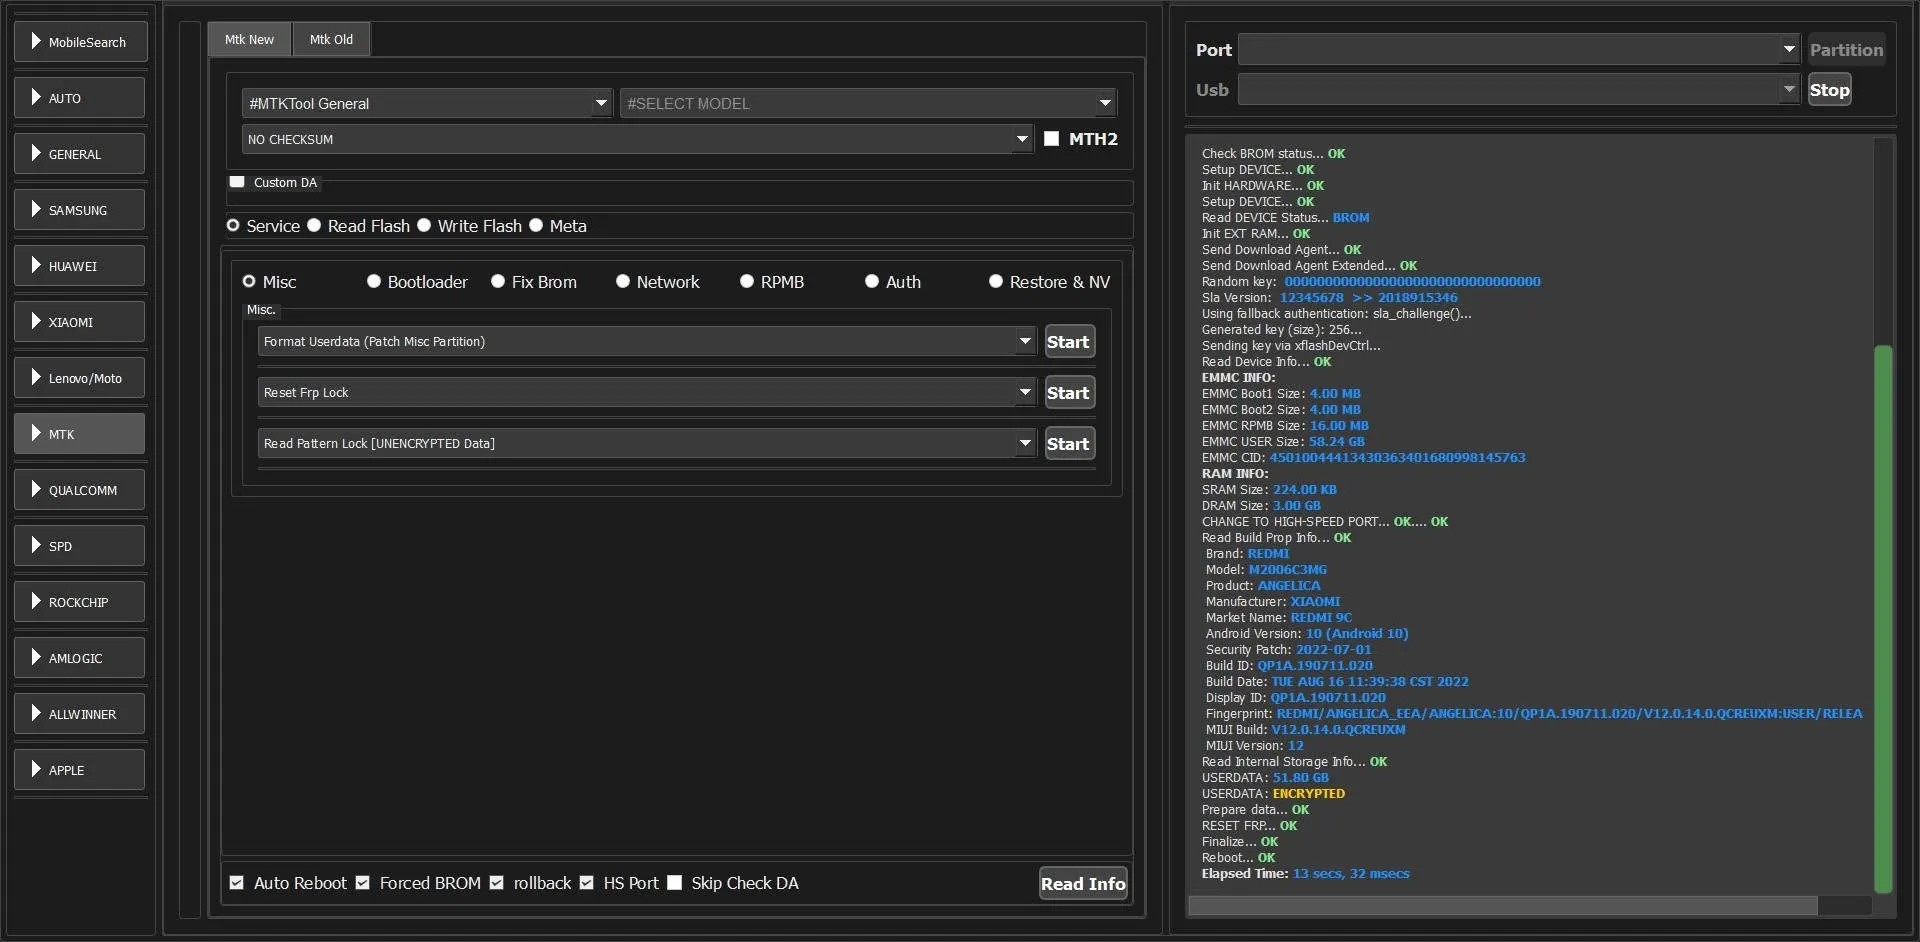This screenshot has height=942, width=1920.
Task: Expand the Reset Frp Lock dropdown
Action: pos(647,392)
